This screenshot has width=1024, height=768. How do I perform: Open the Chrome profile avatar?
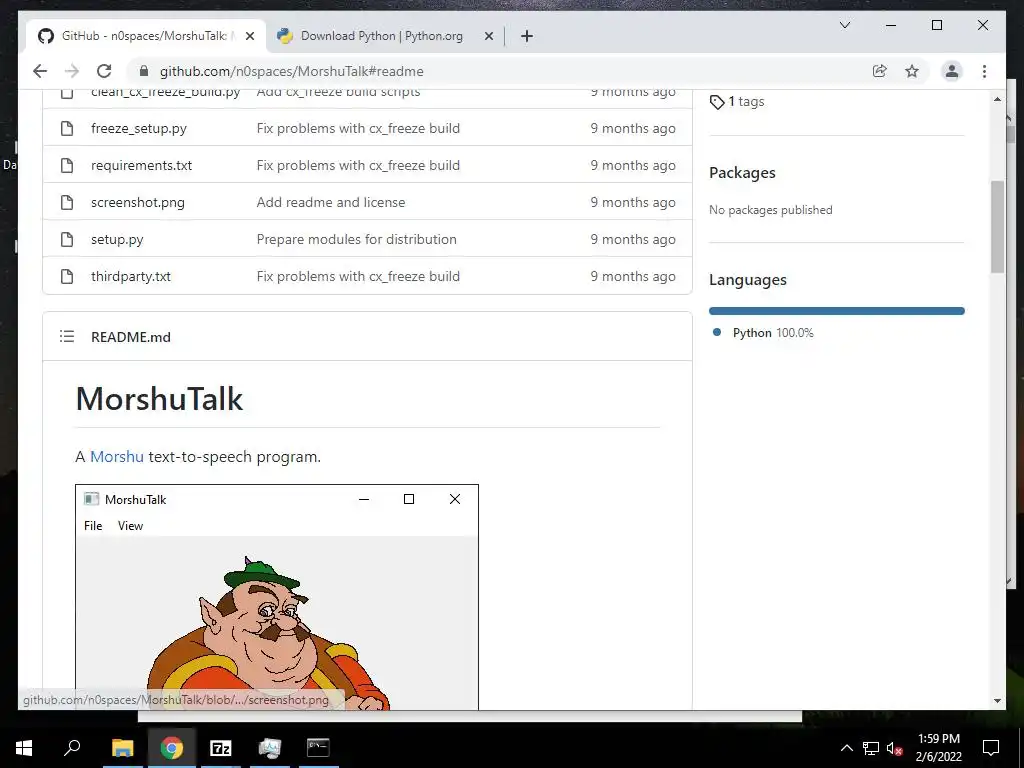click(x=952, y=71)
